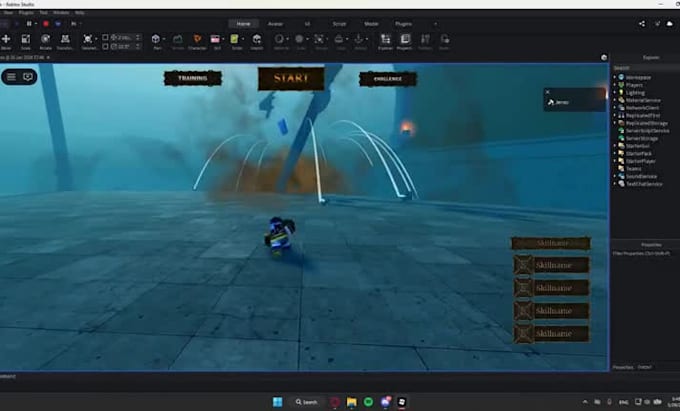Click the Color tool icon

pyautogui.click(x=299, y=39)
